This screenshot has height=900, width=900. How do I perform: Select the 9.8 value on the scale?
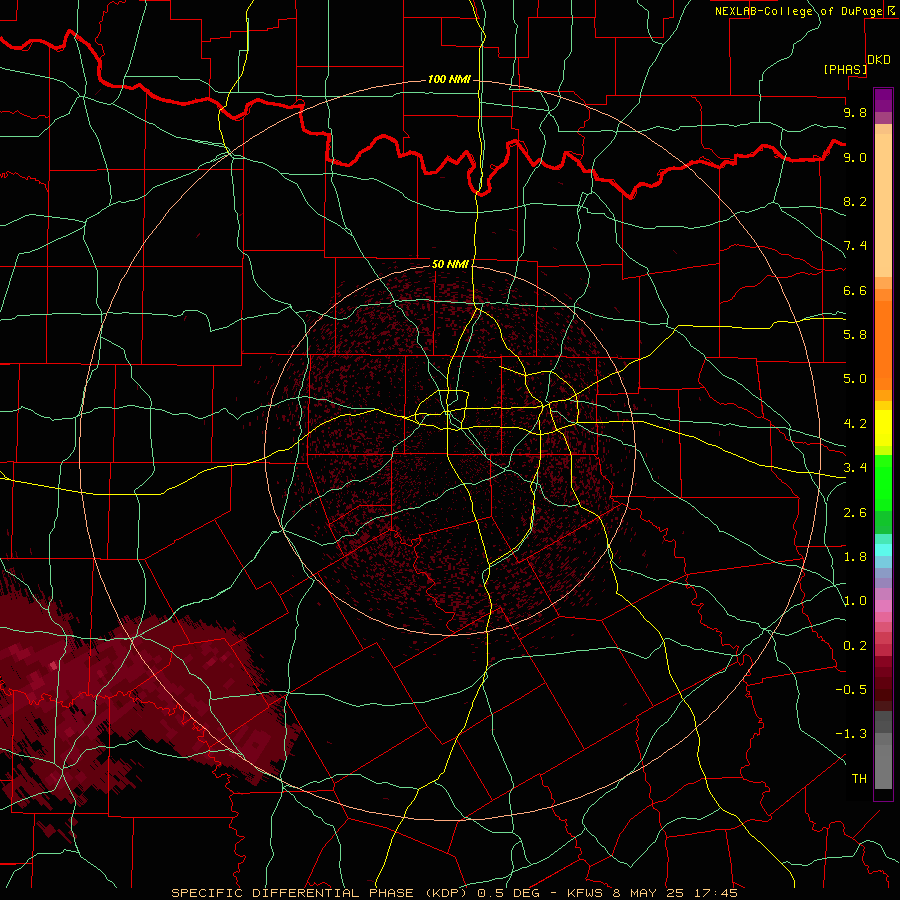click(855, 112)
